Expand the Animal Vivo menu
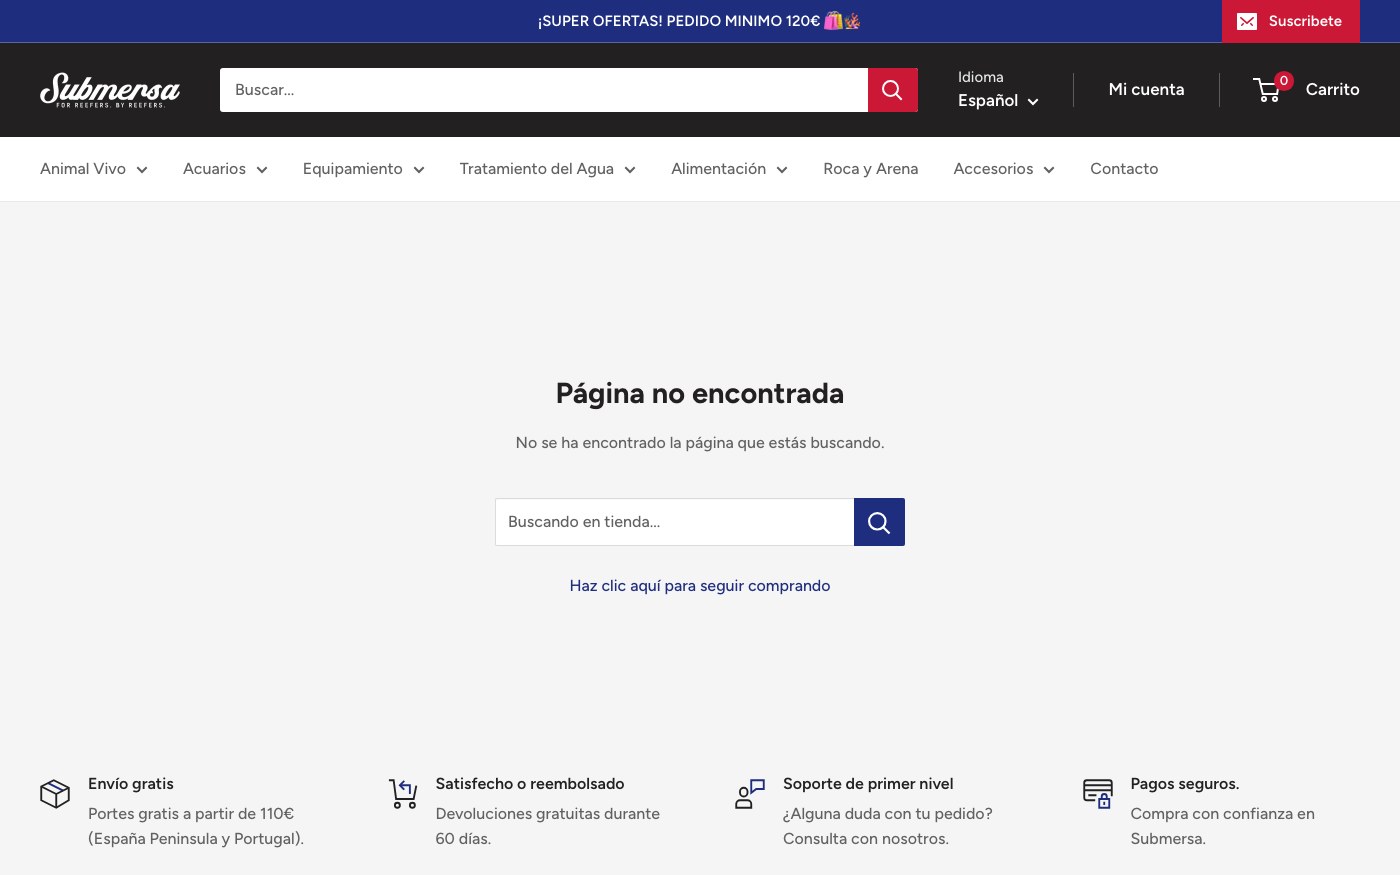1400x875 pixels. 94,169
